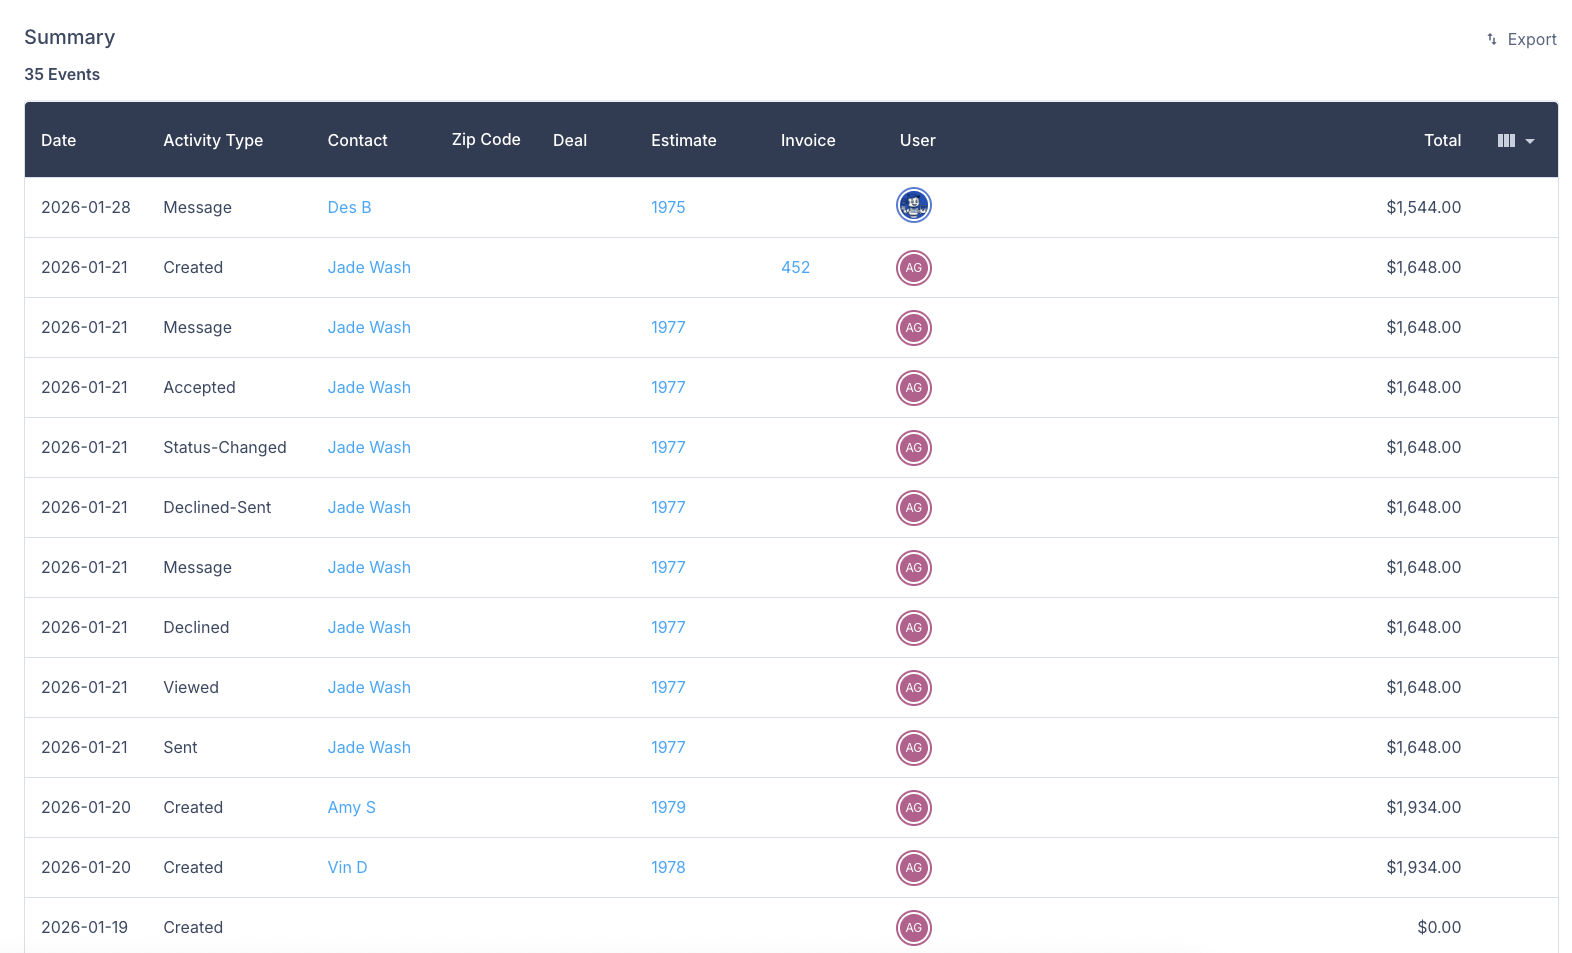Sort by the Total column header
Viewport: 1572px width, 953px height.
click(1442, 141)
